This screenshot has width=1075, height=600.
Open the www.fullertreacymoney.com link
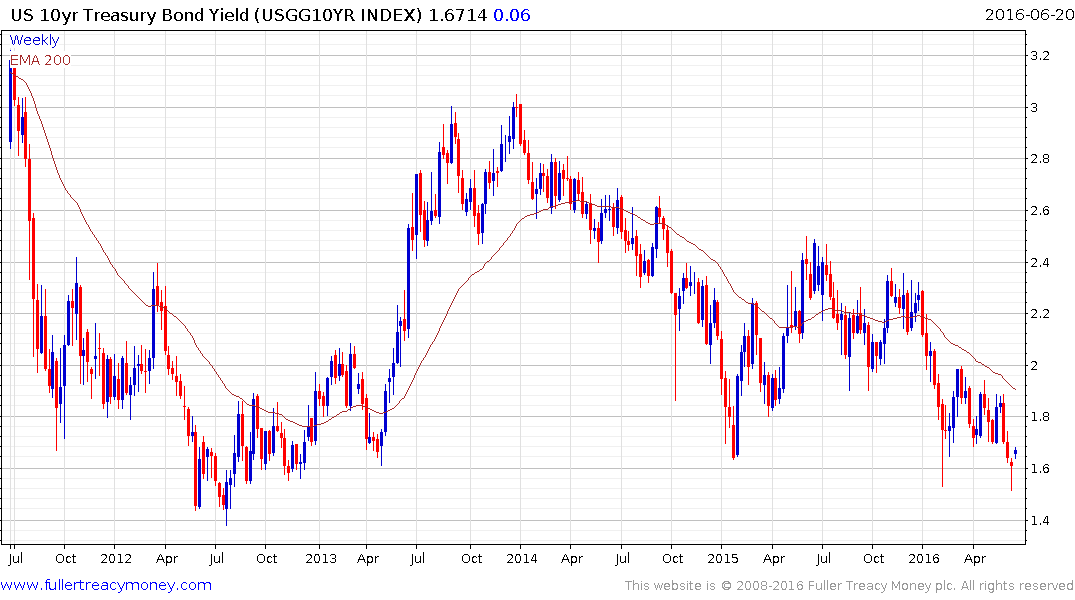coord(106,585)
